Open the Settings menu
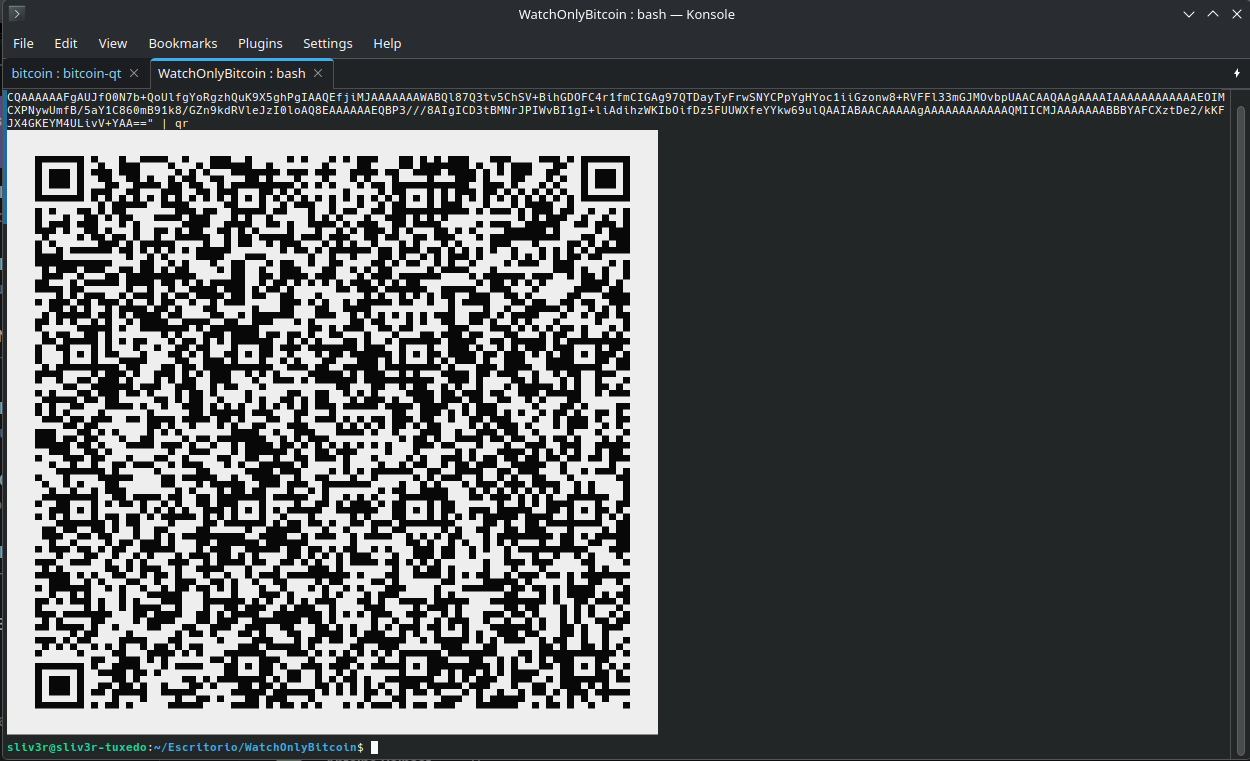This screenshot has height=761, width=1250. (328, 44)
